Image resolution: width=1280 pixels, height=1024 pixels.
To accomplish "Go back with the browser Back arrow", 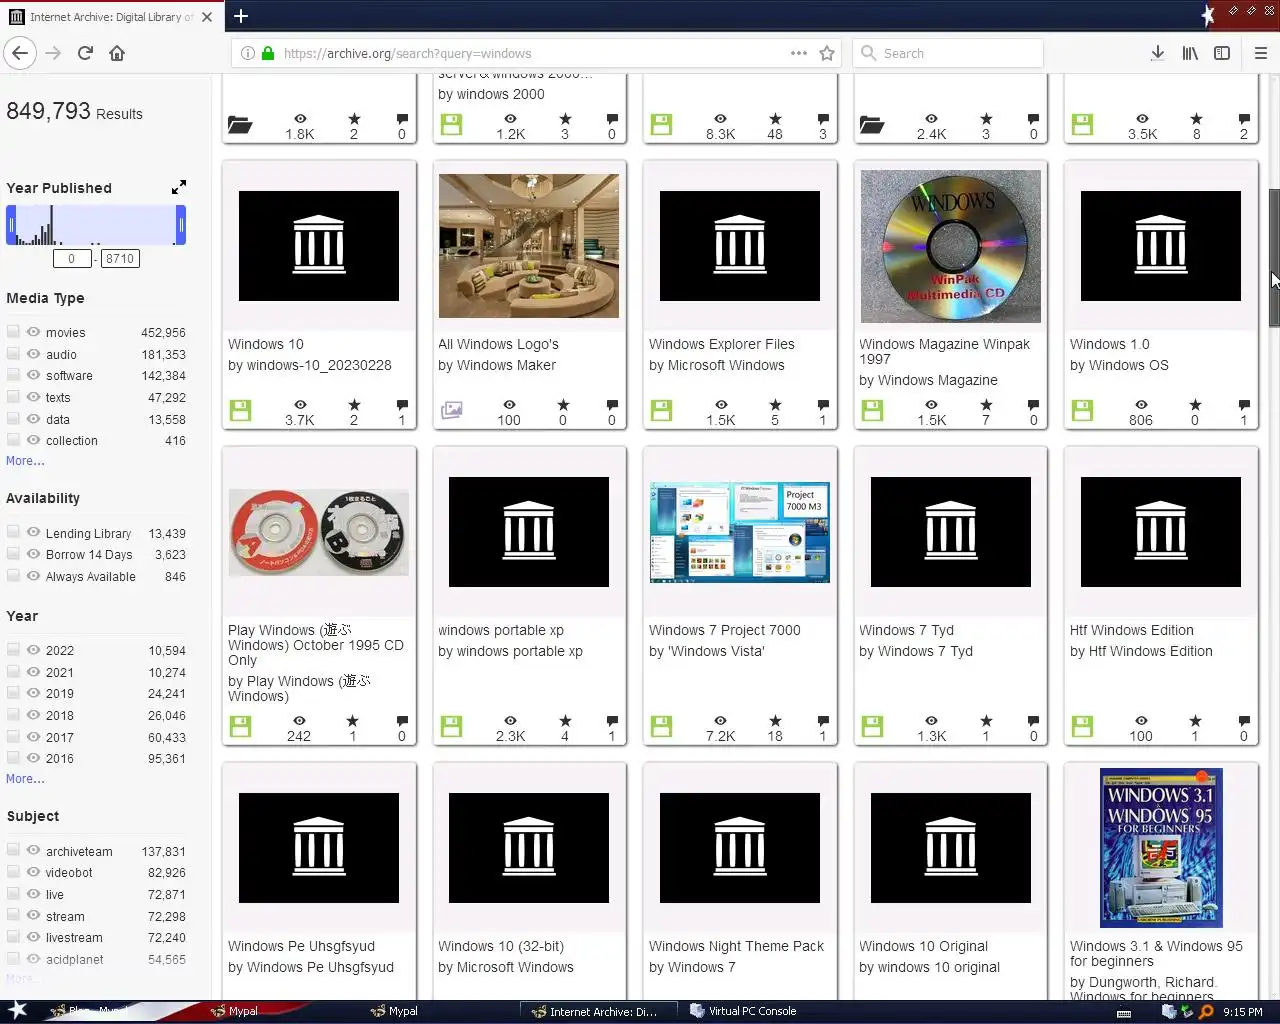I will click(20, 53).
